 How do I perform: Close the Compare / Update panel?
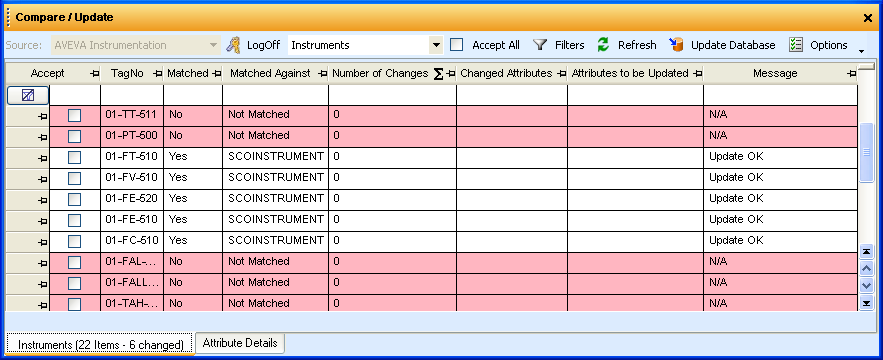pyautogui.click(x=868, y=18)
